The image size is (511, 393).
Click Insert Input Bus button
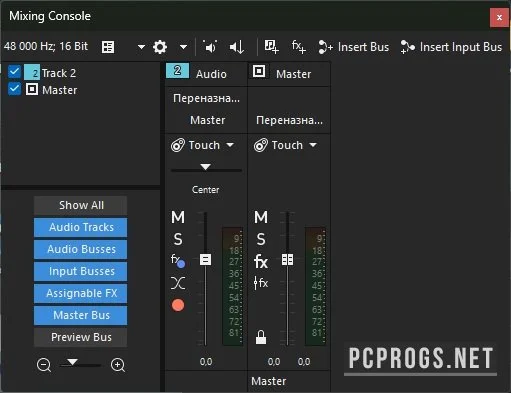(451, 47)
